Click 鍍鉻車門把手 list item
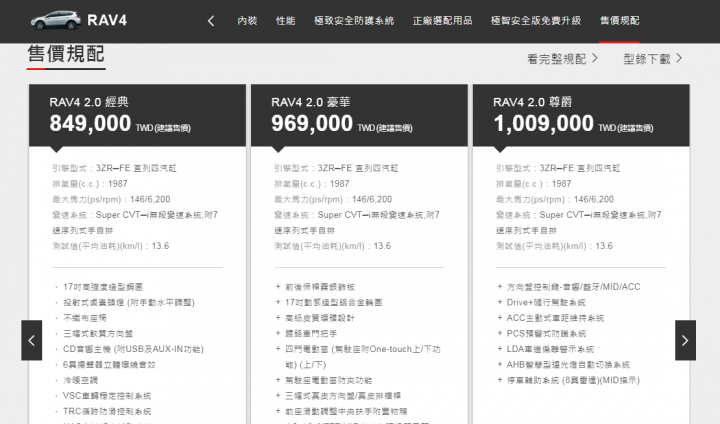 311,334
